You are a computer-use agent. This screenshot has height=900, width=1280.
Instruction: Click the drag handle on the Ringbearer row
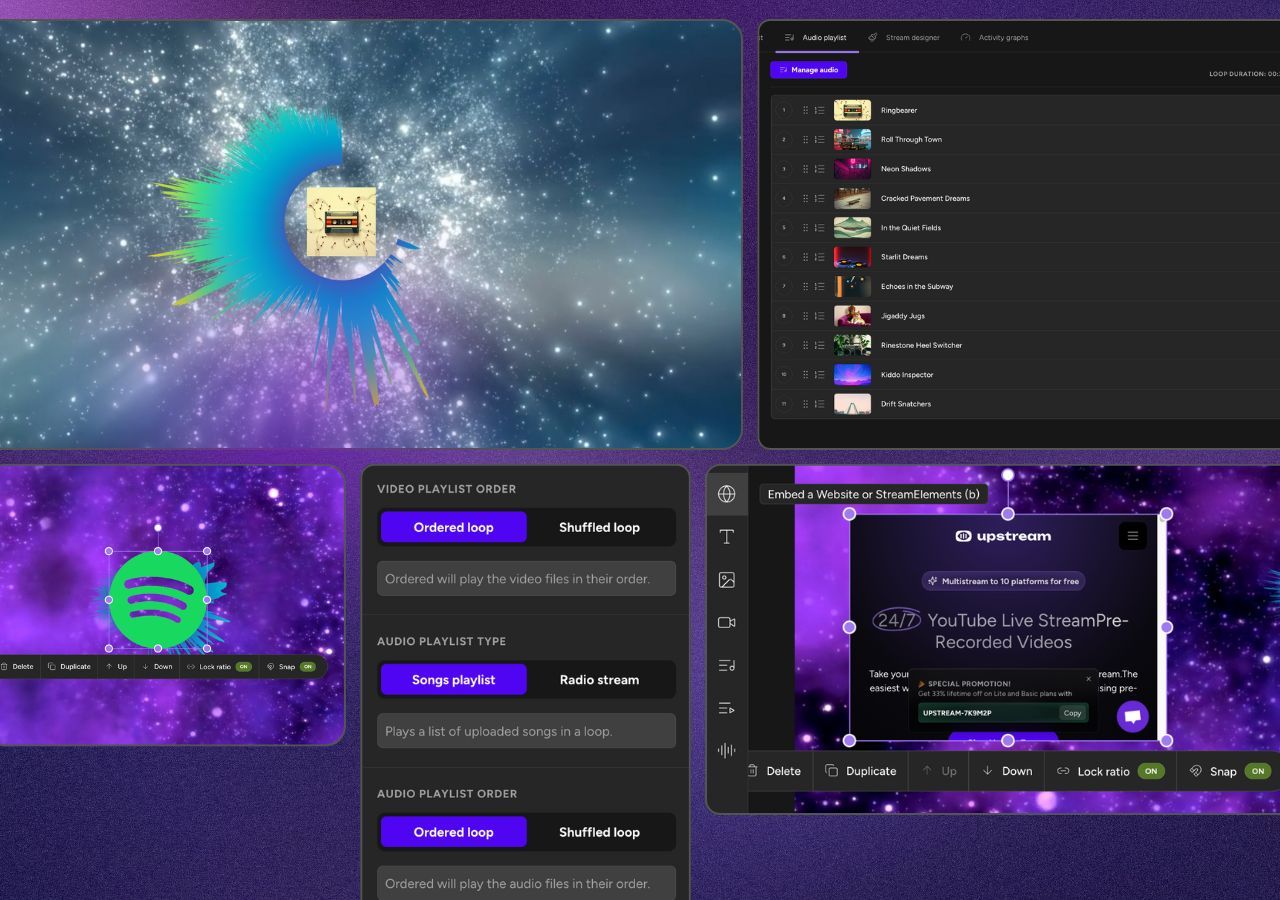805,110
